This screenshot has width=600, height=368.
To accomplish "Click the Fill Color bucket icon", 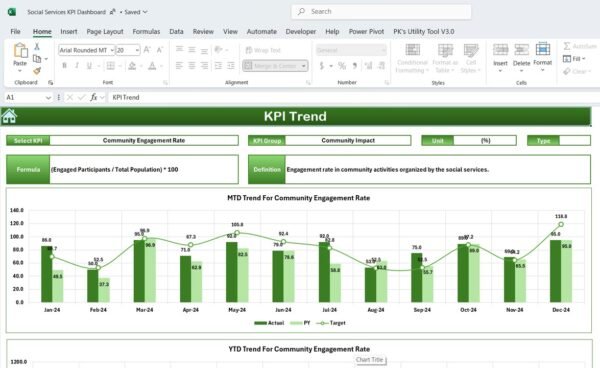I will [132, 66].
